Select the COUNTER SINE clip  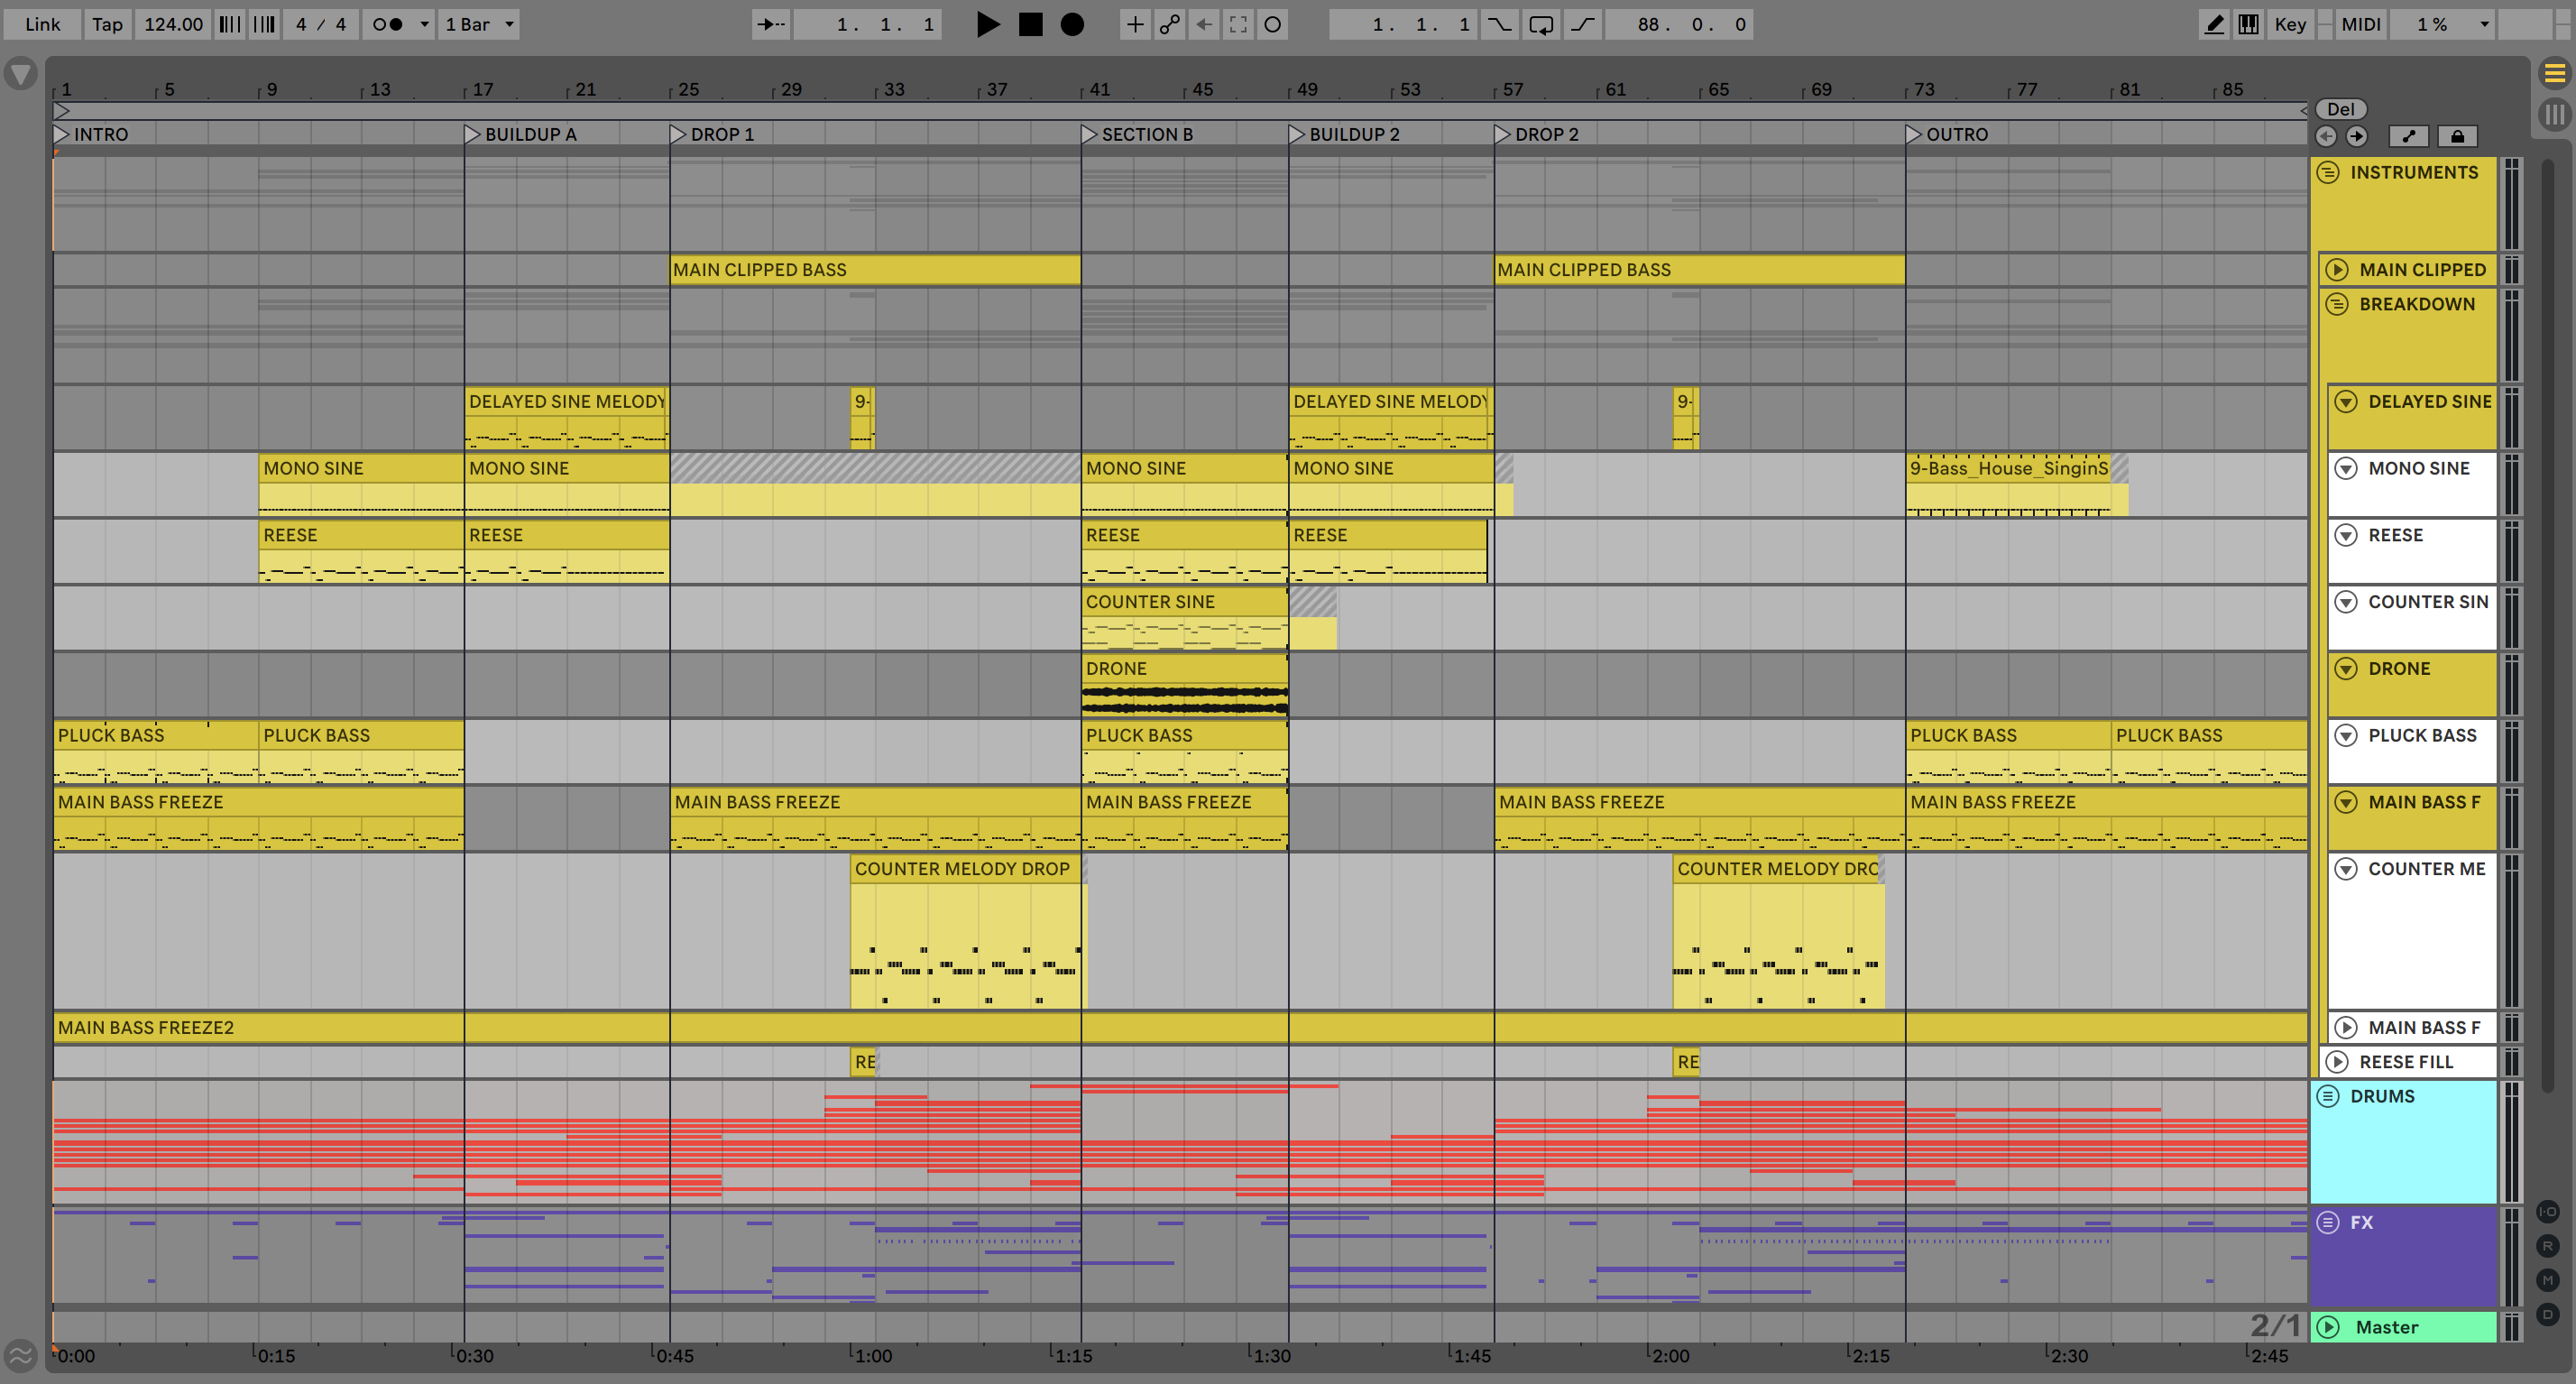pyautogui.click(x=1185, y=618)
